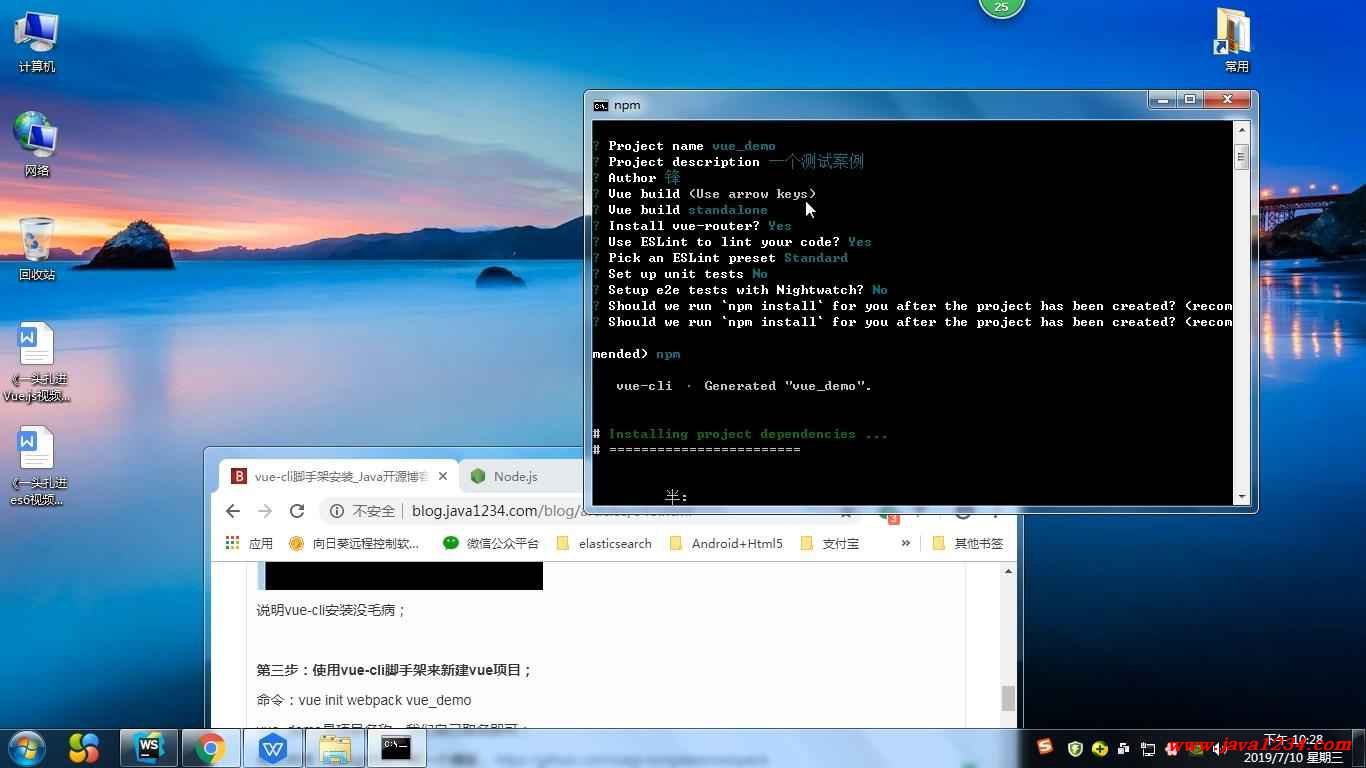This screenshot has height=768, width=1366.
Task: Close the vue-cli脚手架安装 tab
Action: coord(443,476)
